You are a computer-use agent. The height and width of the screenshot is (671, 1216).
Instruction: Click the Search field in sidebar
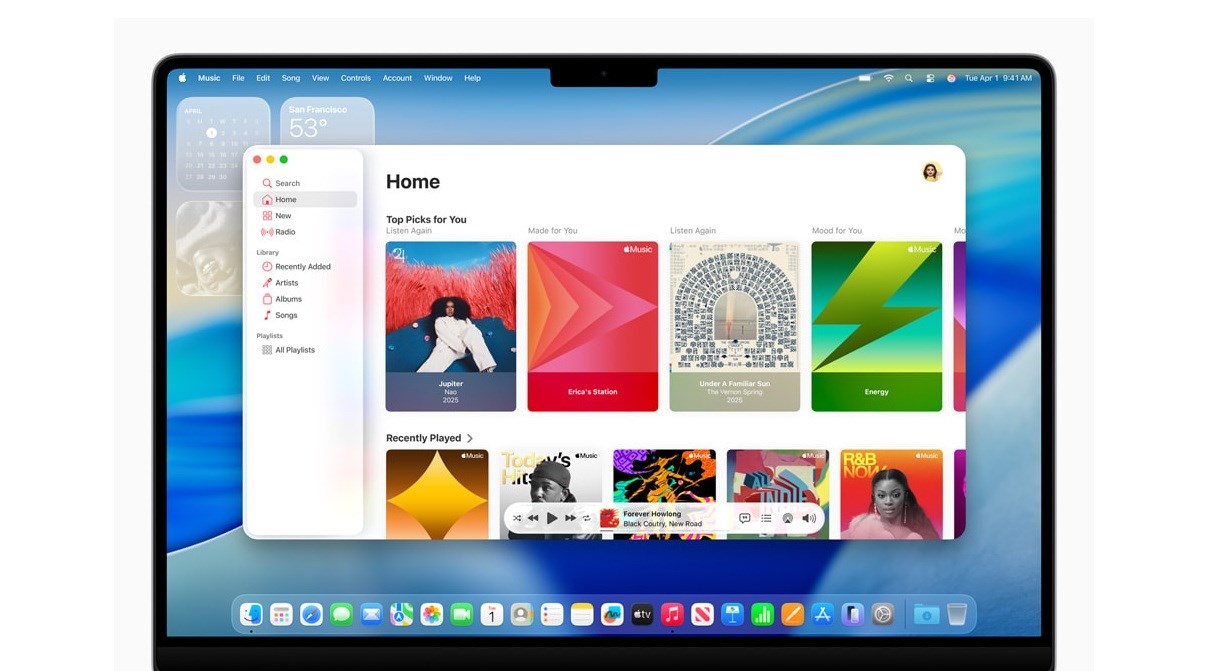click(x=287, y=183)
